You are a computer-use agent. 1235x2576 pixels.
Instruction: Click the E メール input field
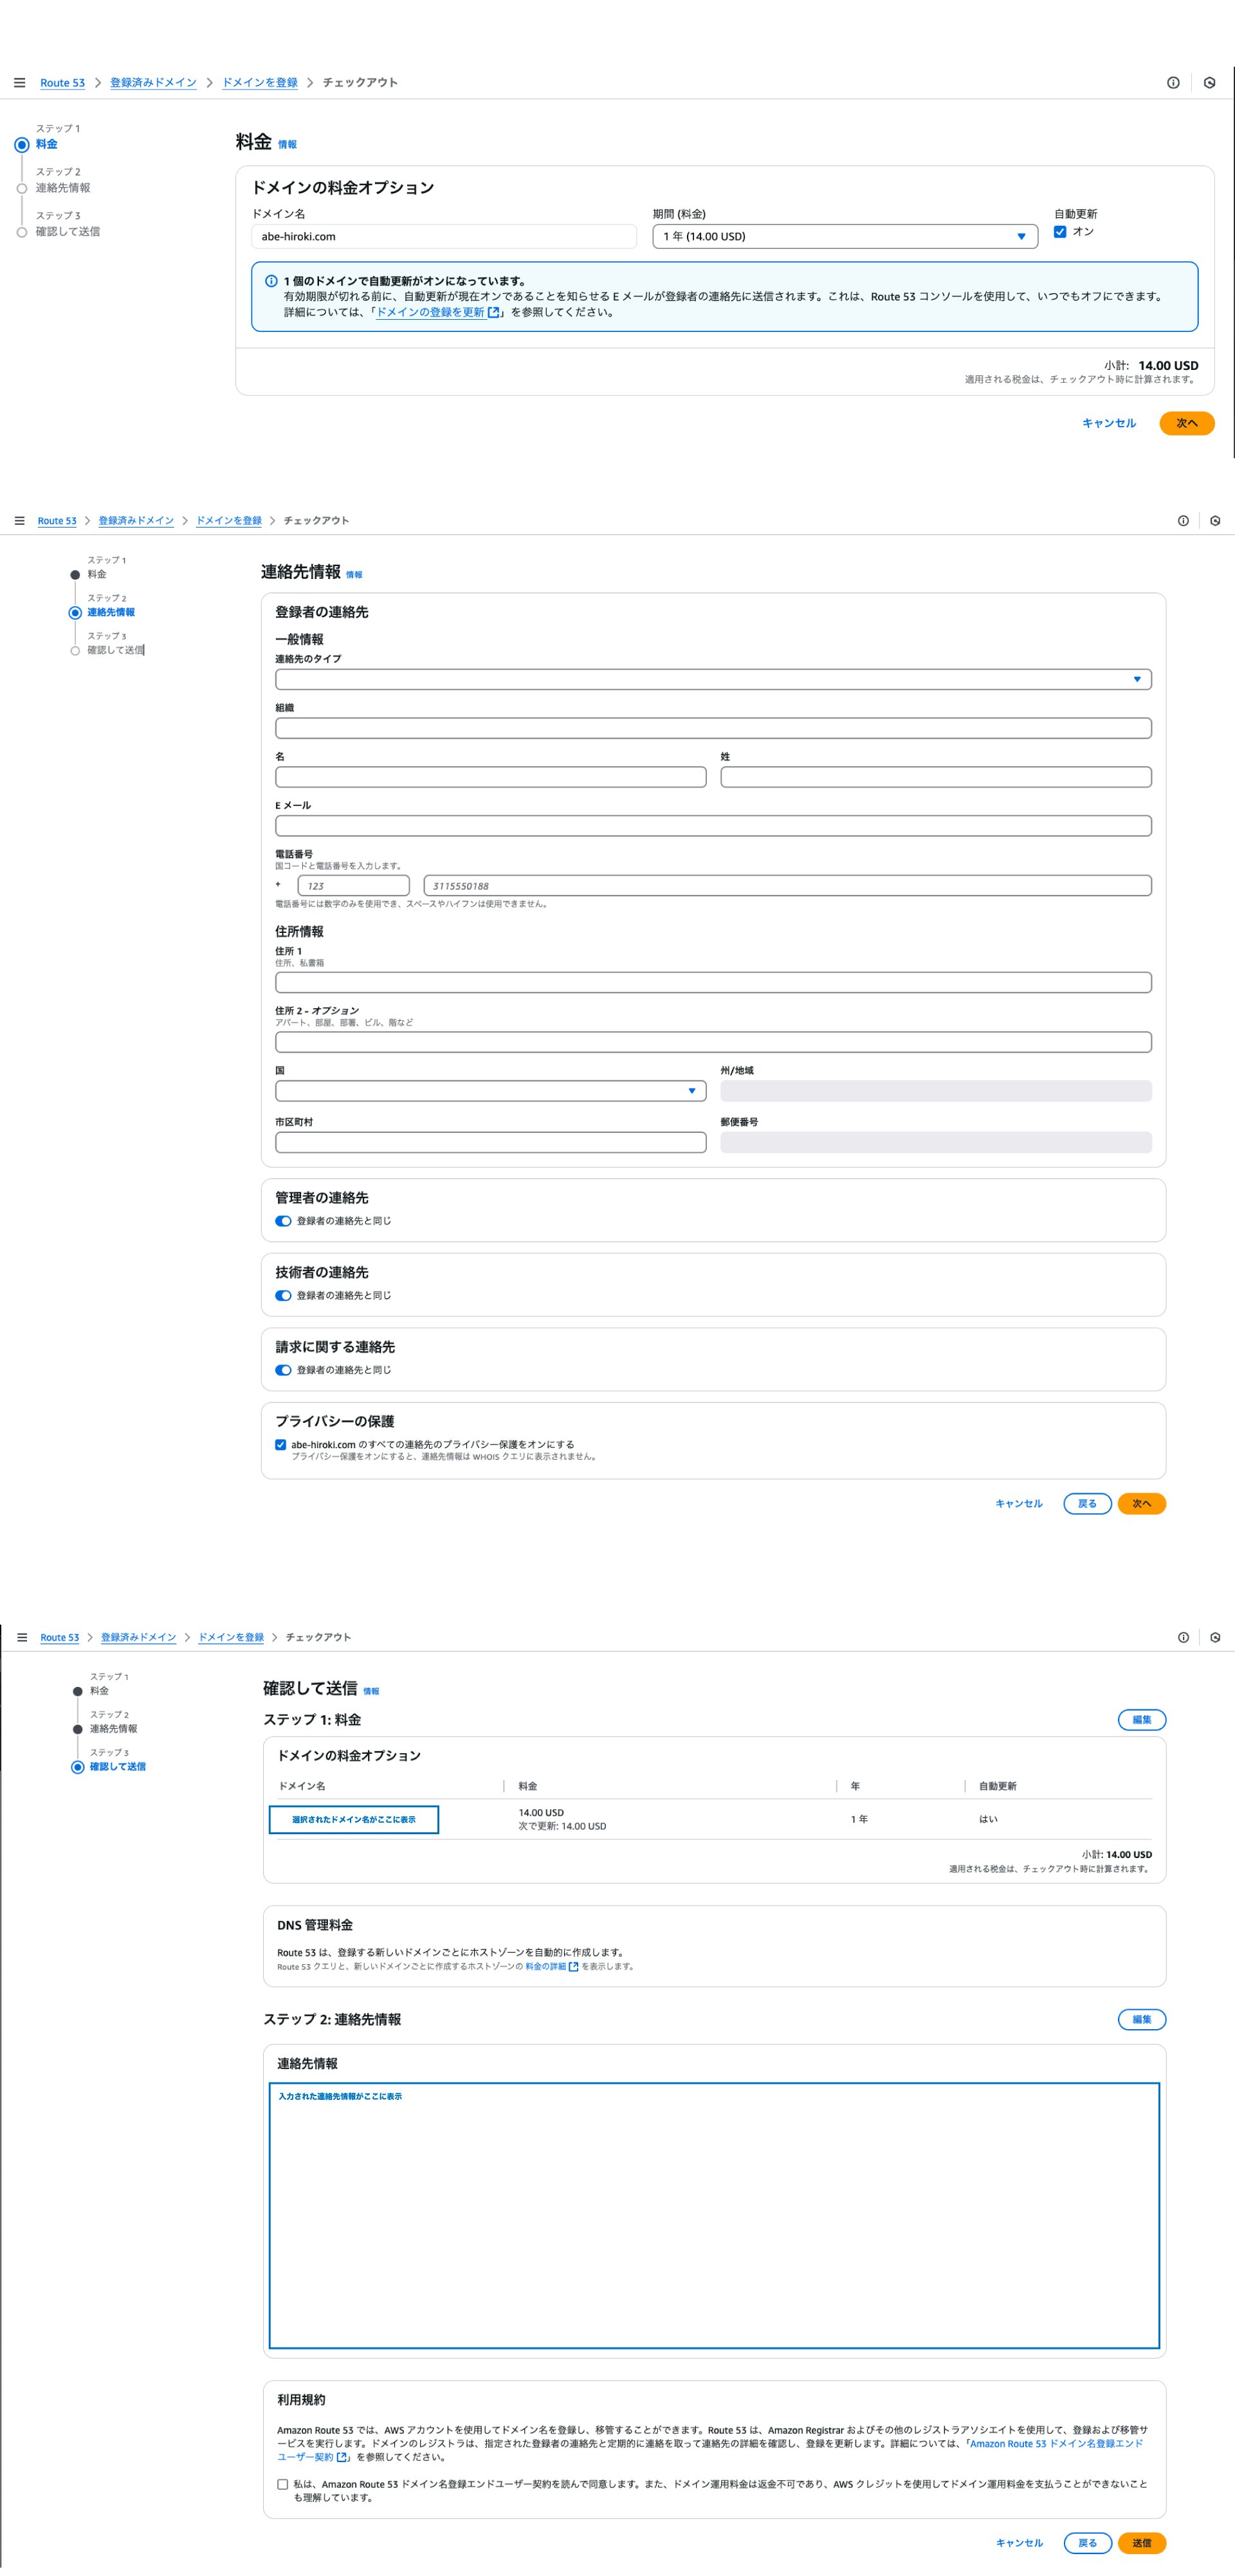[x=712, y=826]
